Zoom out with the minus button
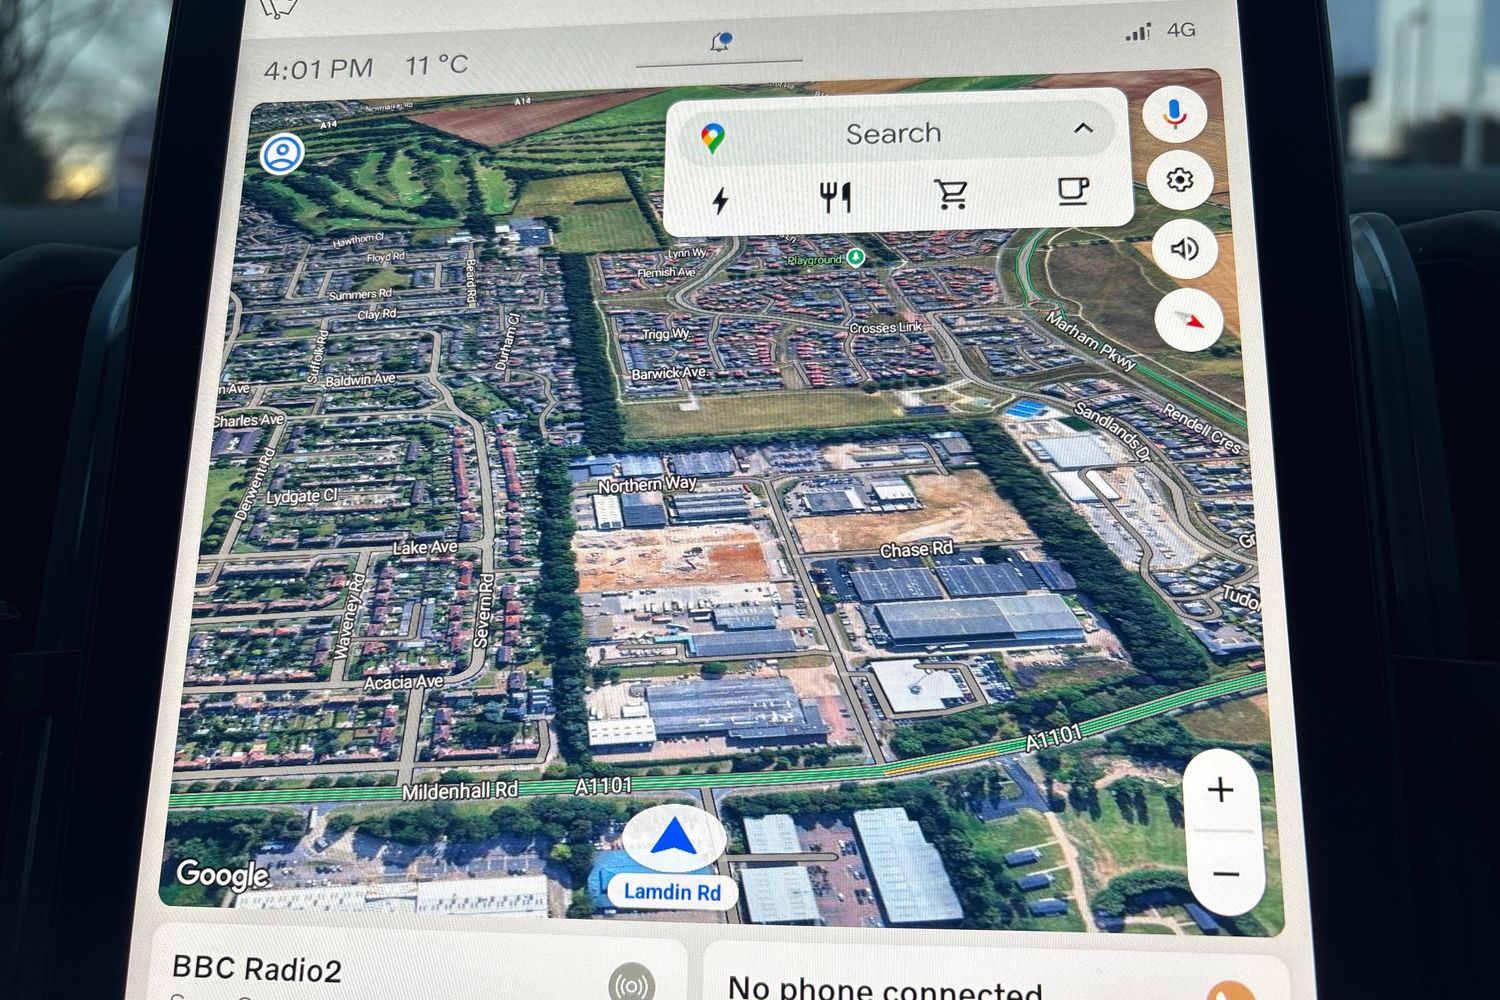Screen dimensions: 1500x1000 pos(1226,874)
